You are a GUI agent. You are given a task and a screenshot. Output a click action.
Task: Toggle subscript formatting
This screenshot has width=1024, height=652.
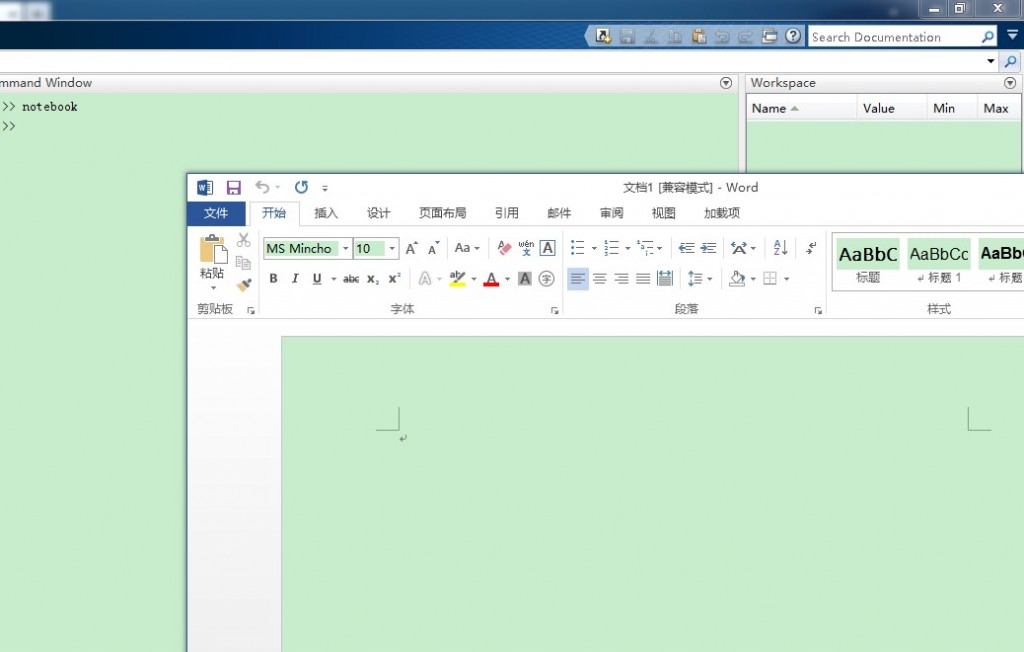coord(372,279)
